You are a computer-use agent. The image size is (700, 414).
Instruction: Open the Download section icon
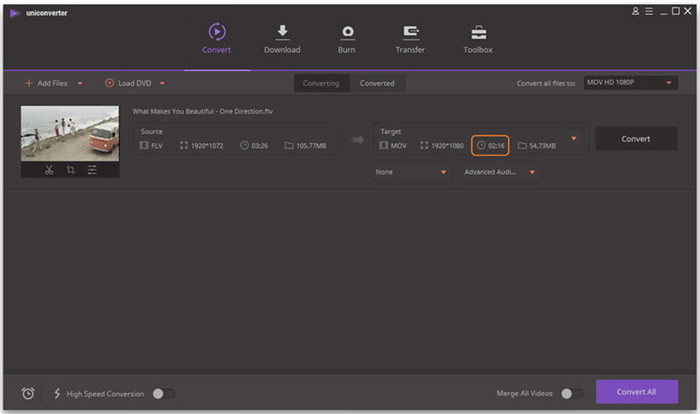pyautogui.click(x=281, y=33)
